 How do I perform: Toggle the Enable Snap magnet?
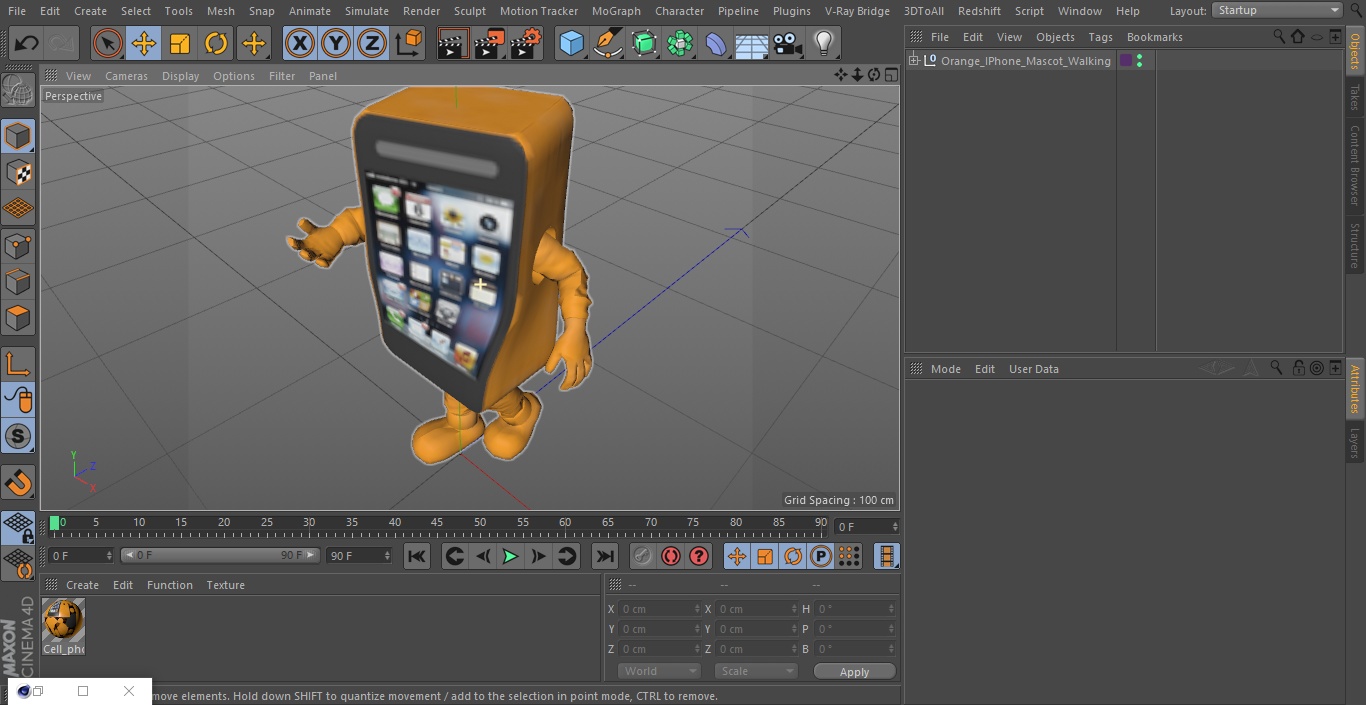(x=18, y=483)
